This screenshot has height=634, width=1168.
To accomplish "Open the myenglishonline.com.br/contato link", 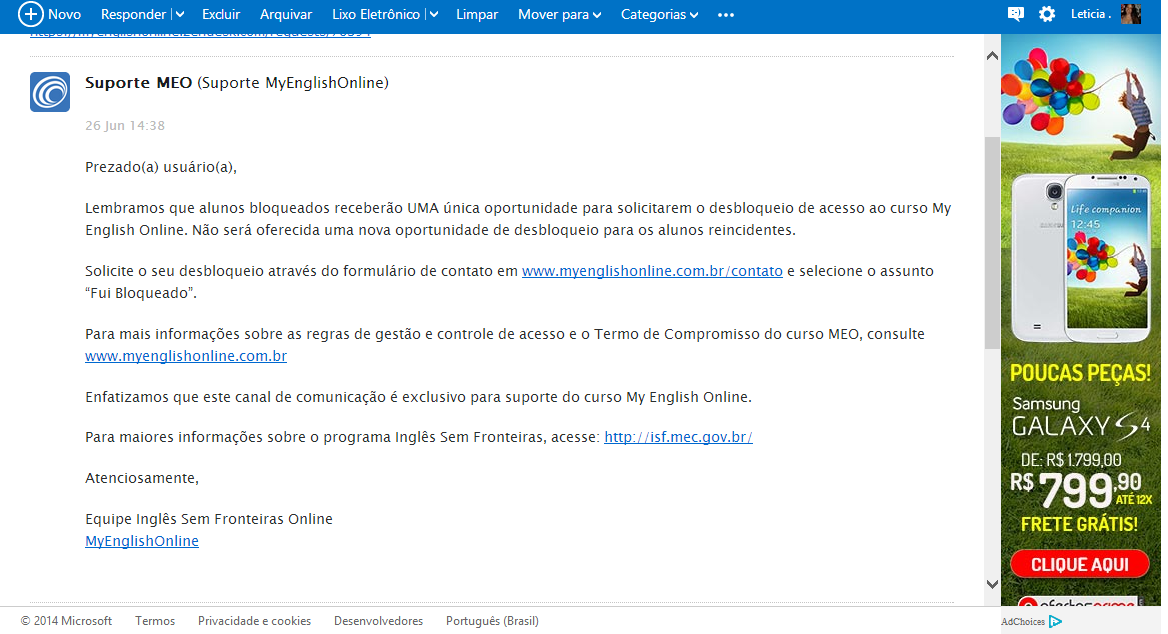I will [652, 271].
